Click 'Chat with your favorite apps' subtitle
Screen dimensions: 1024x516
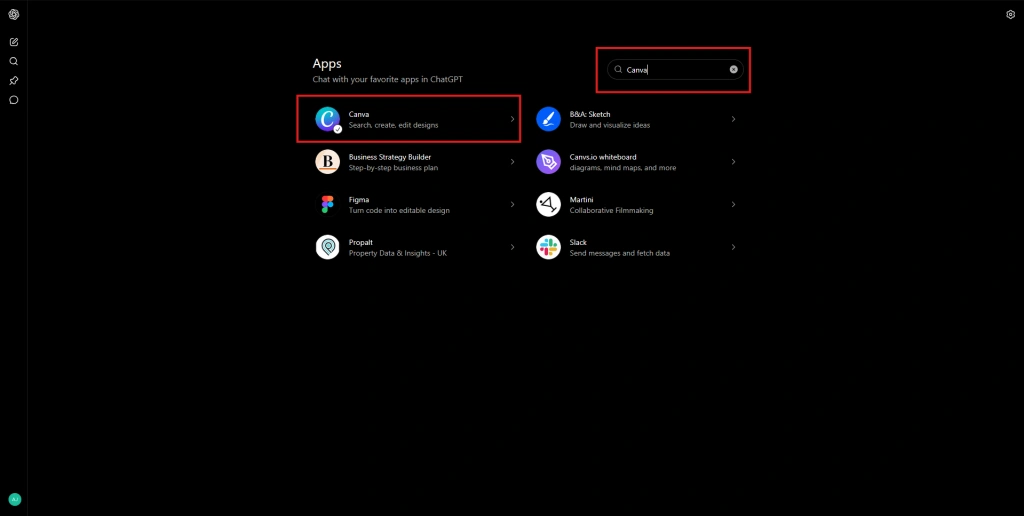[x=388, y=80]
